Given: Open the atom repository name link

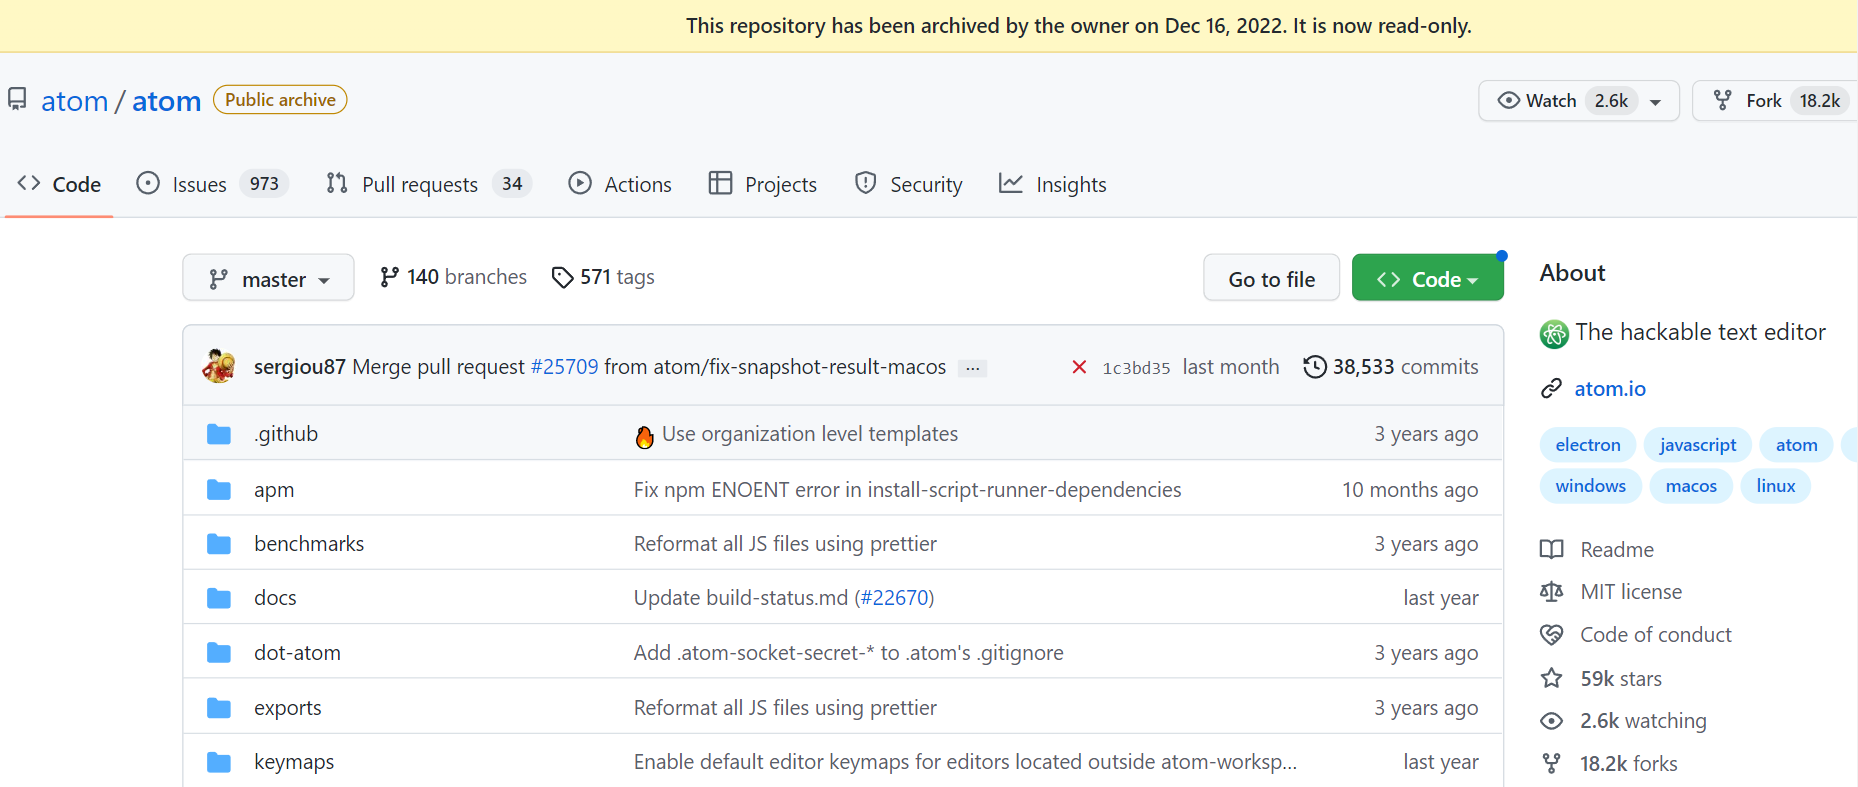Looking at the screenshot, I should [166, 101].
